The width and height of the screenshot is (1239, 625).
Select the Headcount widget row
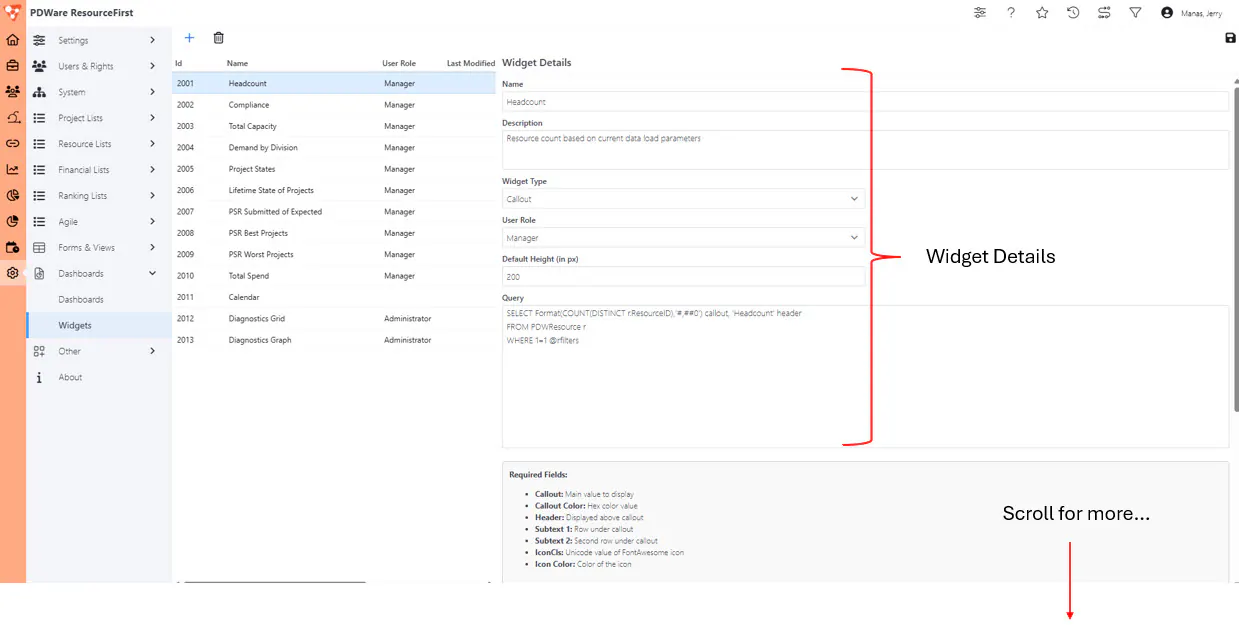(334, 84)
